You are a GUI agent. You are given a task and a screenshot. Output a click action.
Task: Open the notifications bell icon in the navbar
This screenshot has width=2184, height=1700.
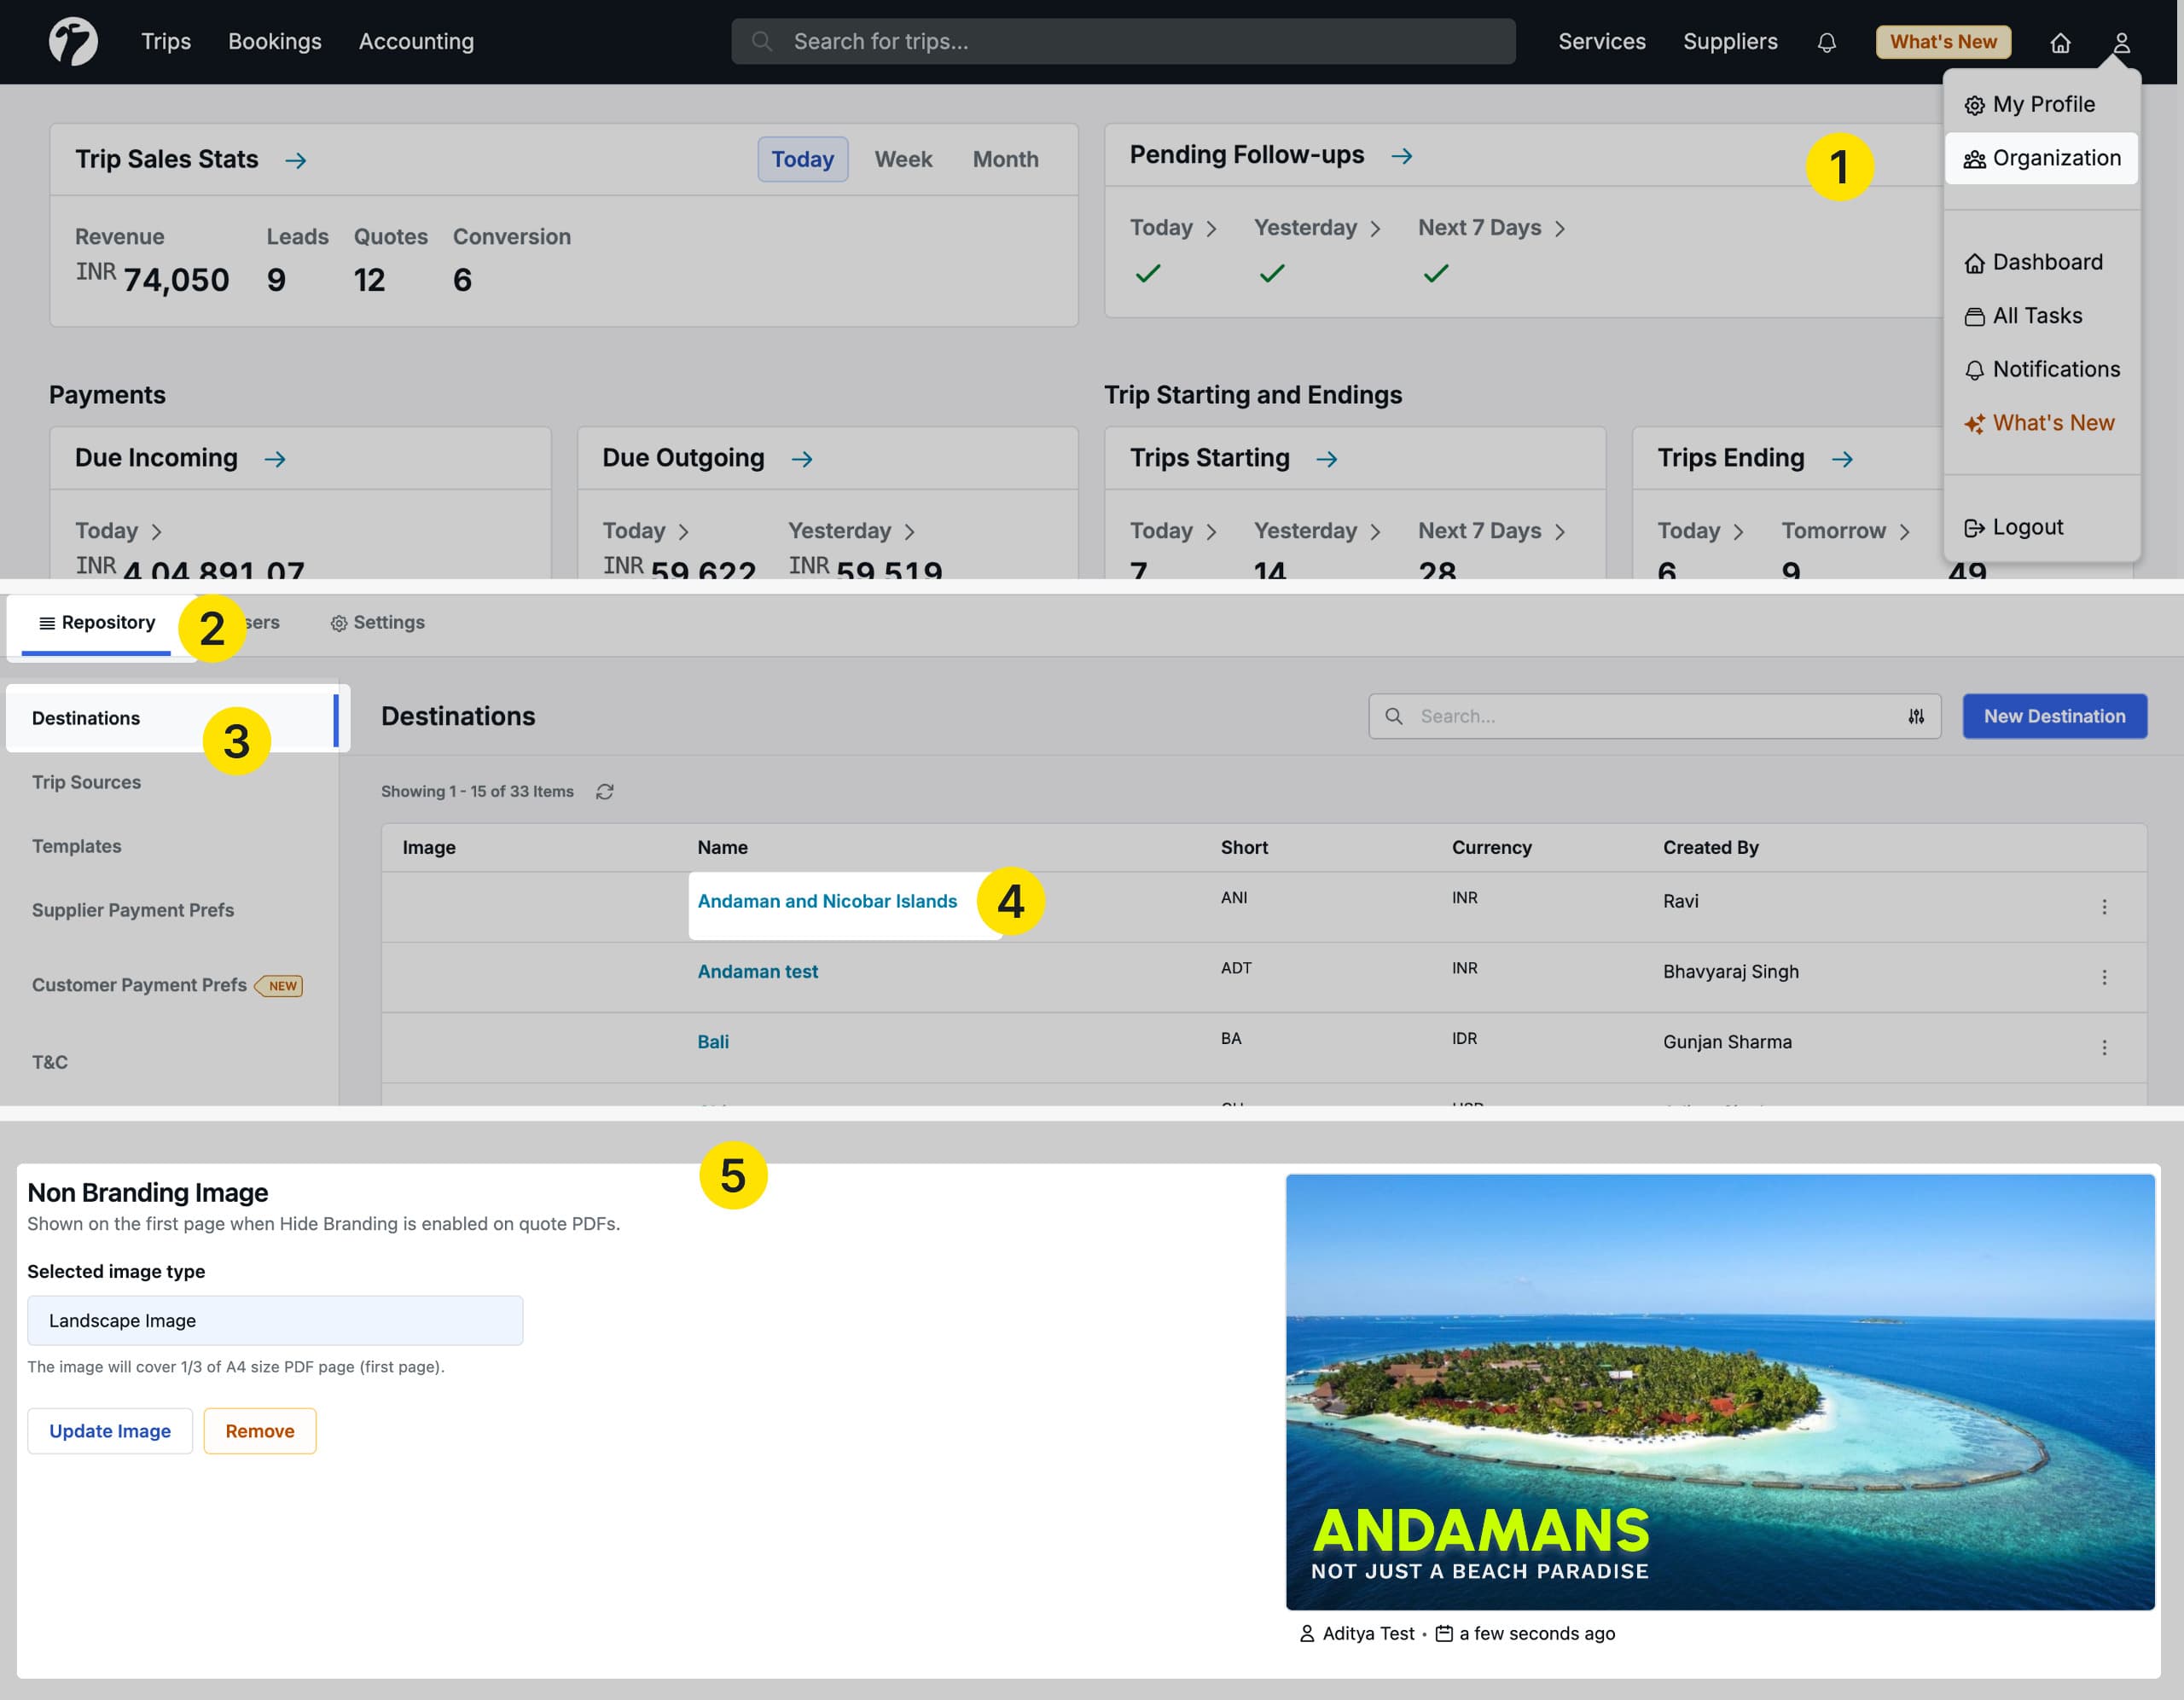(1826, 42)
